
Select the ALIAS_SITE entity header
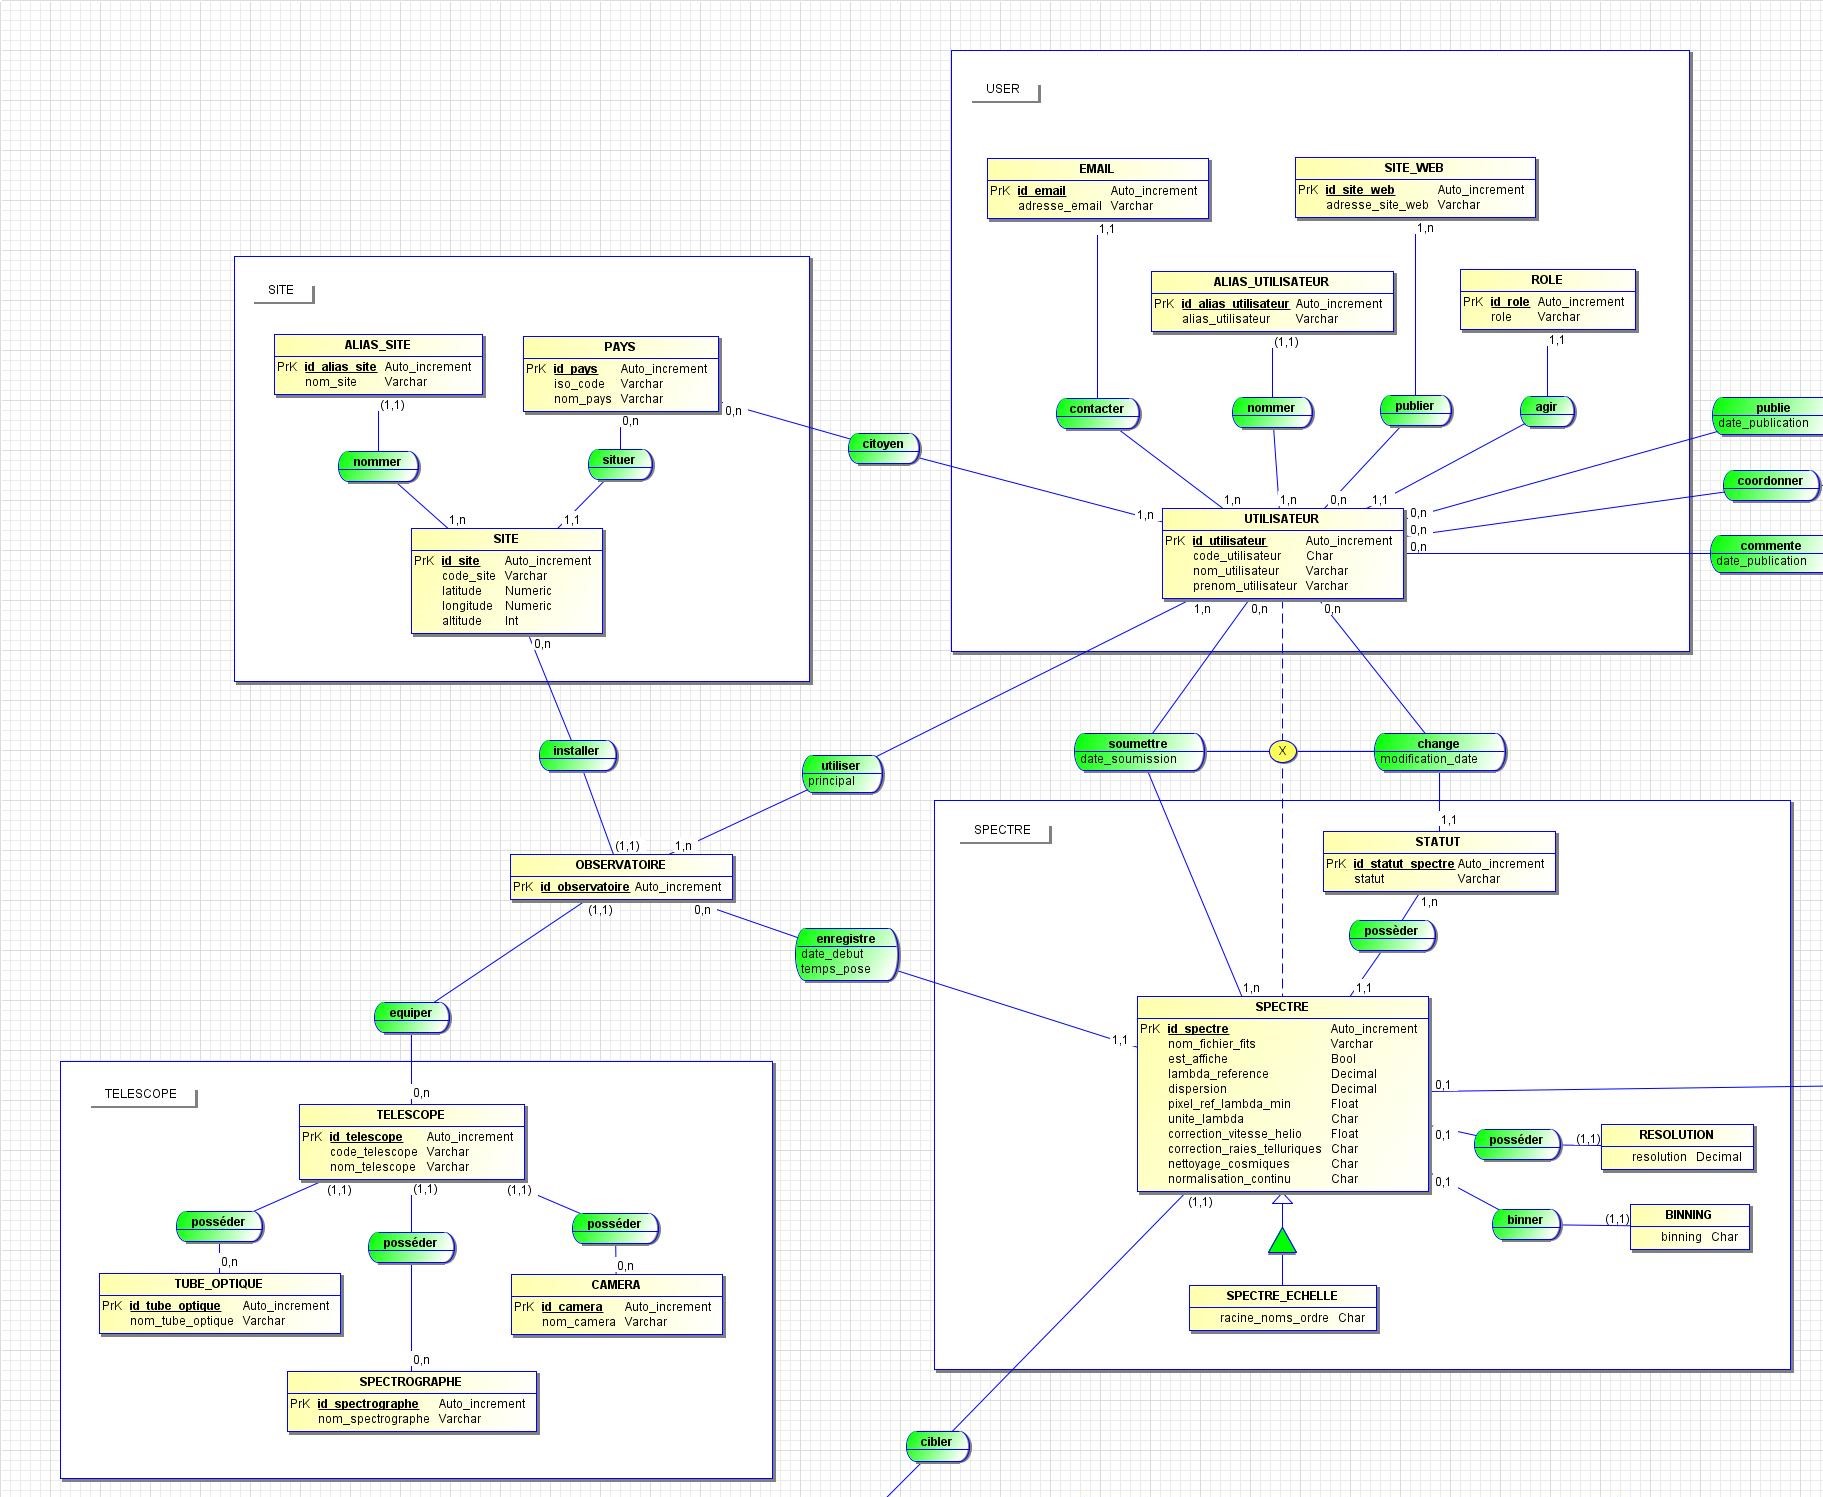point(378,345)
